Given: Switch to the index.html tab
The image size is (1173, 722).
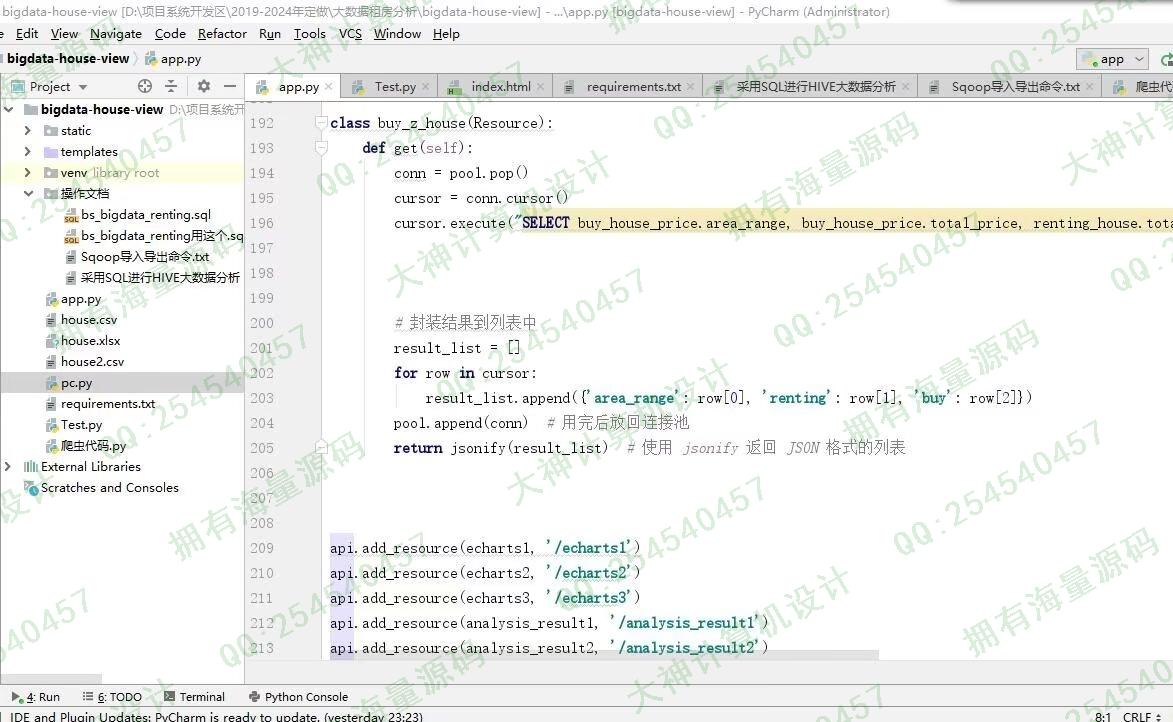Looking at the screenshot, I should pyautogui.click(x=494, y=87).
